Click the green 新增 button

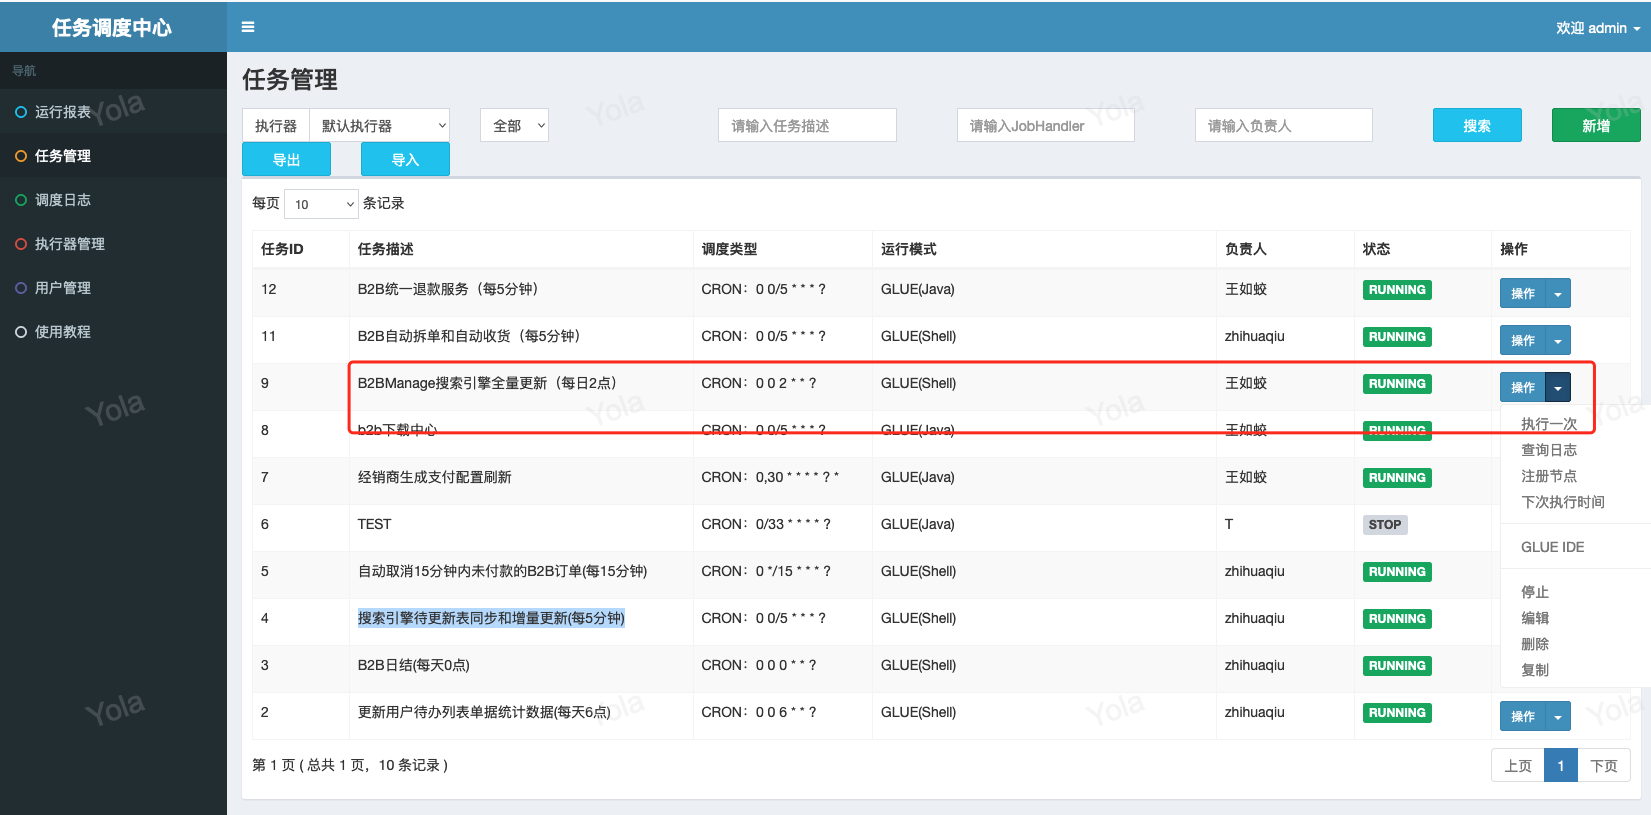pyautogui.click(x=1595, y=126)
